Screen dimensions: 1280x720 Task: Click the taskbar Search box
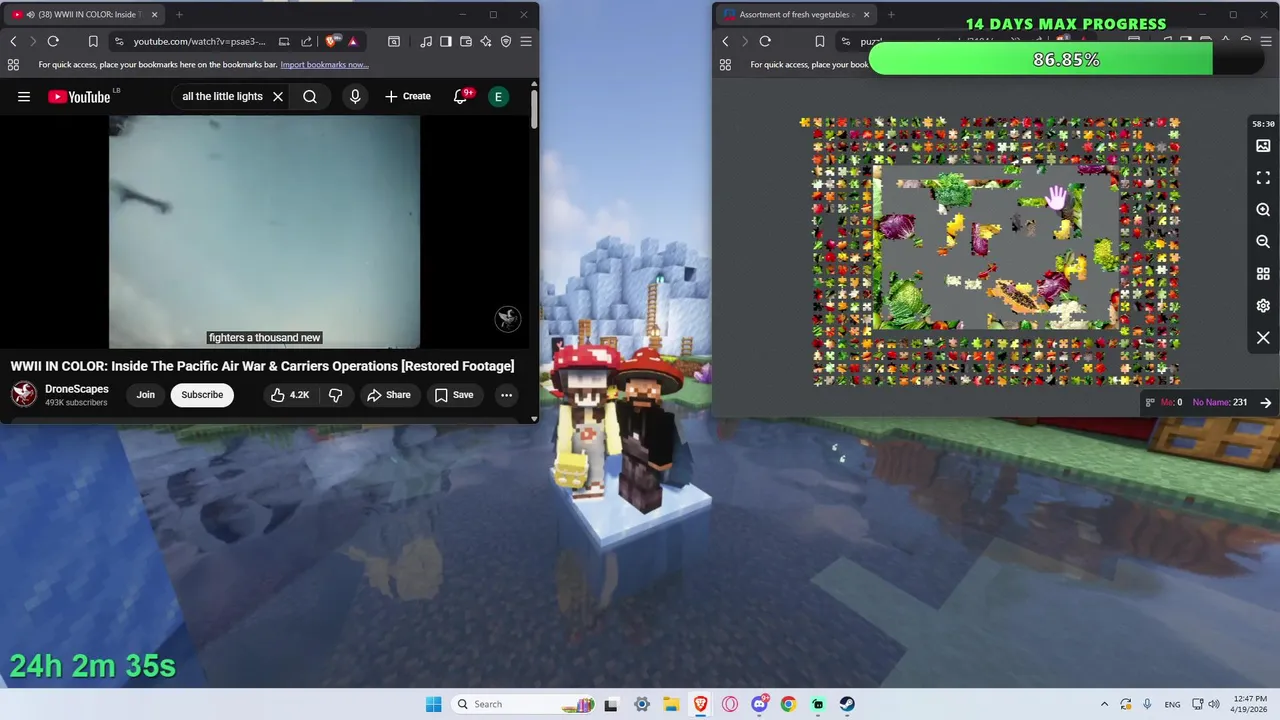click(x=523, y=704)
